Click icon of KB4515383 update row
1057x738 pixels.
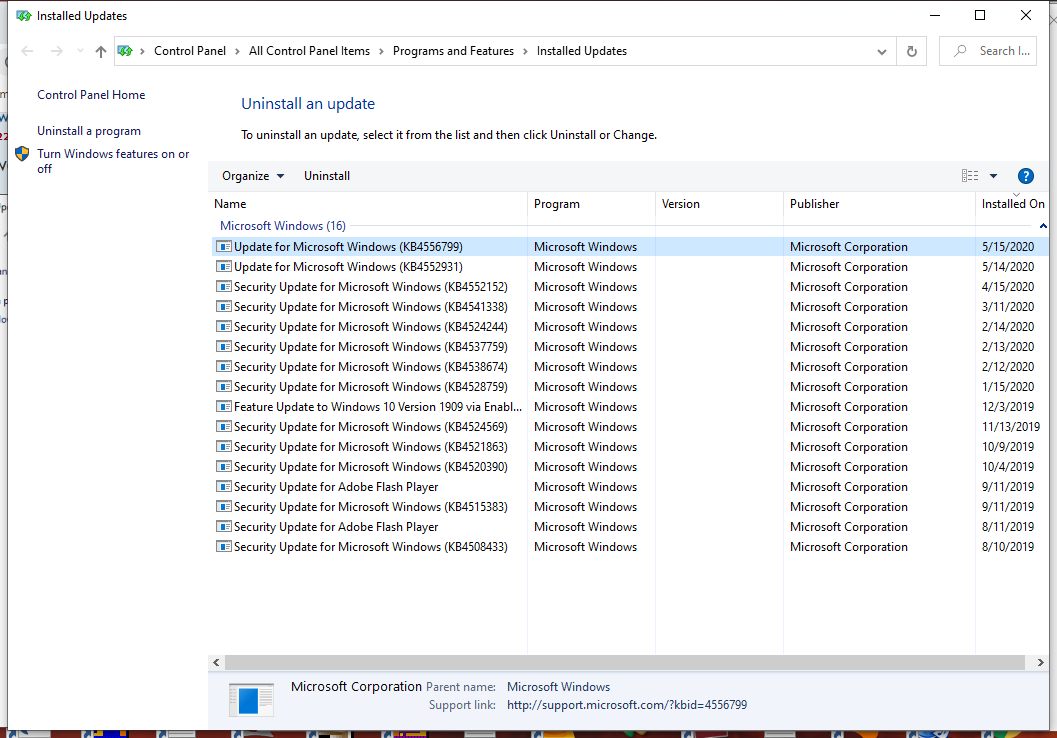(x=223, y=506)
